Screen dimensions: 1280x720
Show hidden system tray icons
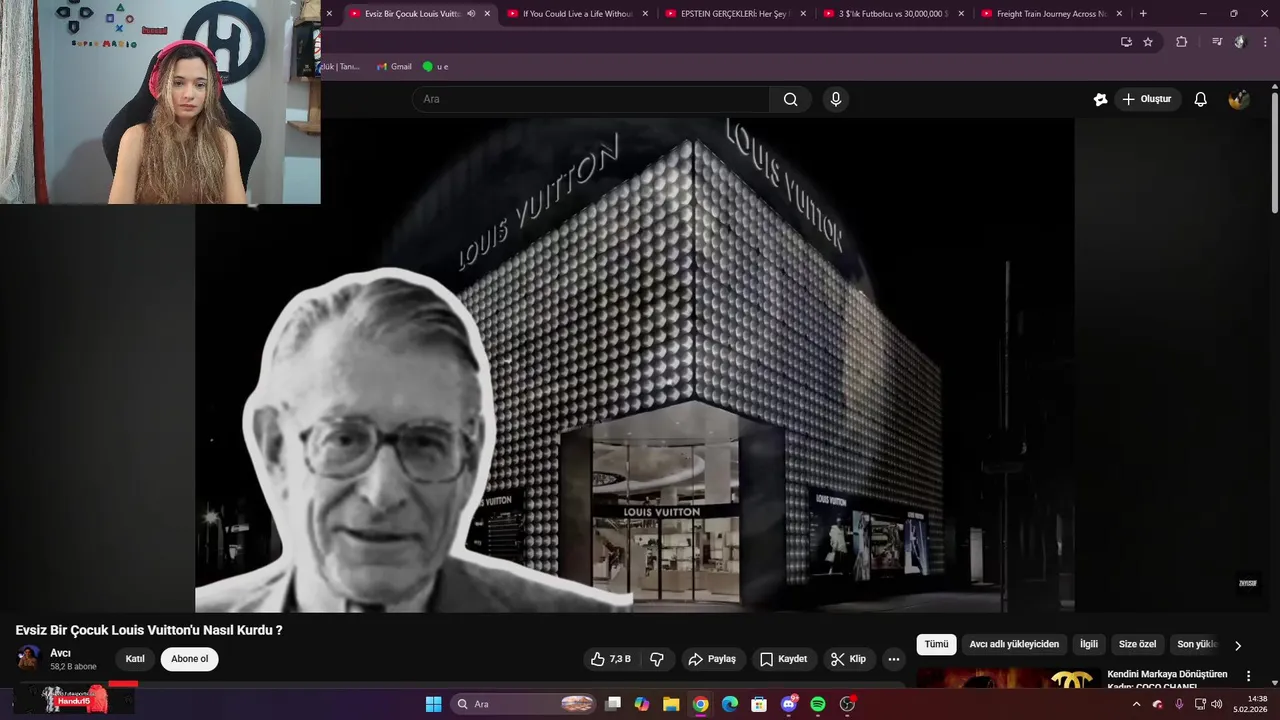tap(1136, 704)
